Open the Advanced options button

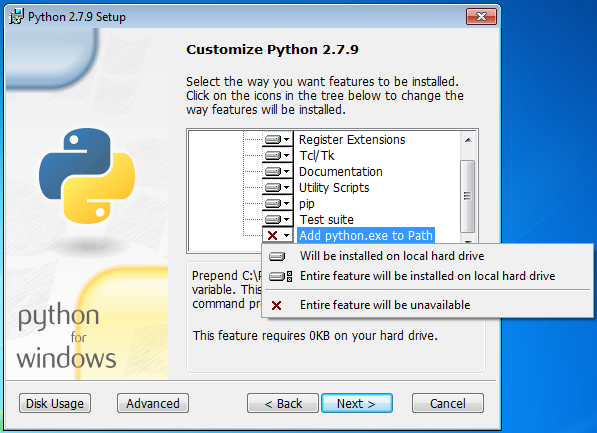click(x=153, y=403)
